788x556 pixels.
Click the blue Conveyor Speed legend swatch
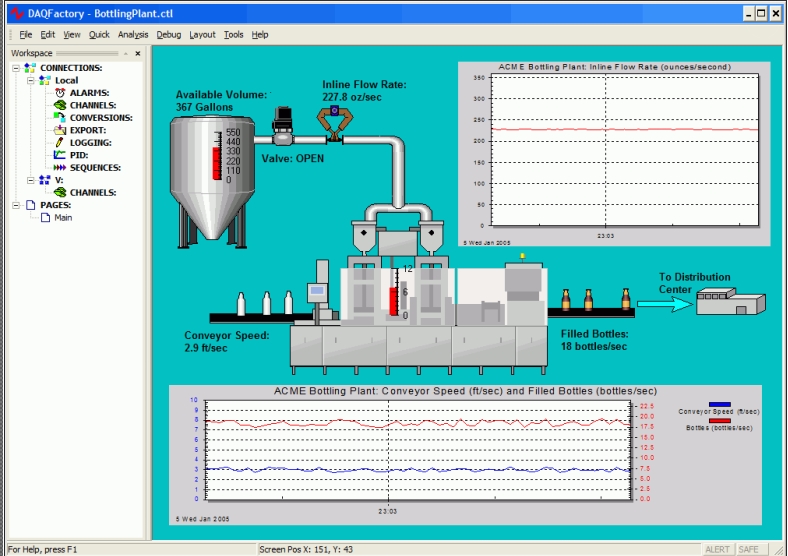point(720,404)
